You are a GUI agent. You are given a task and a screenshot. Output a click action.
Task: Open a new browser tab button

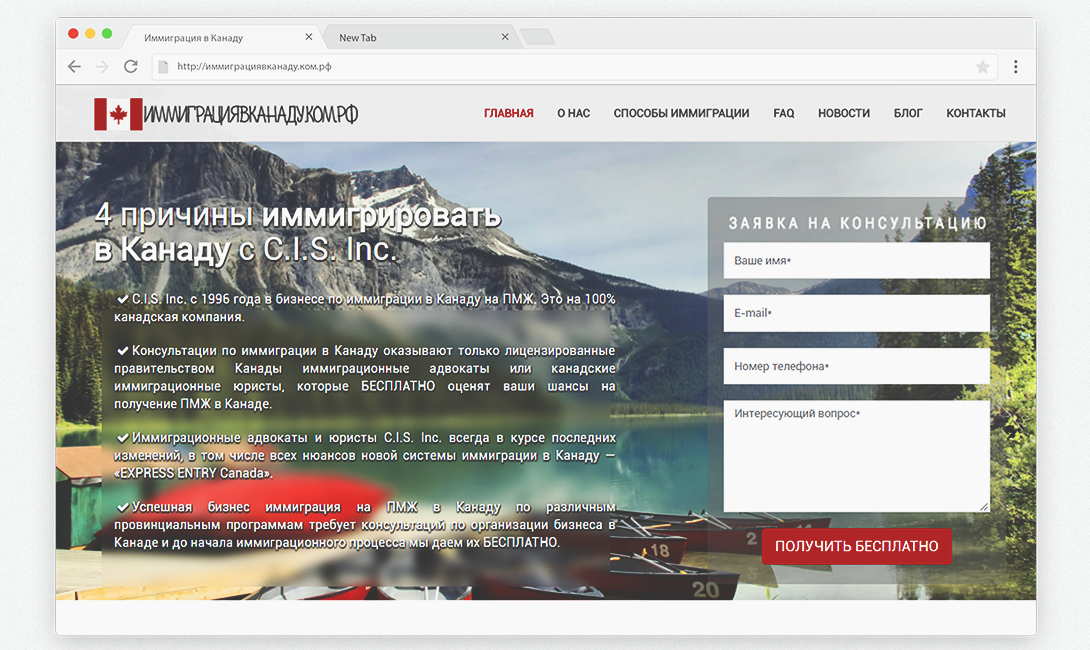tap(537, 37)
